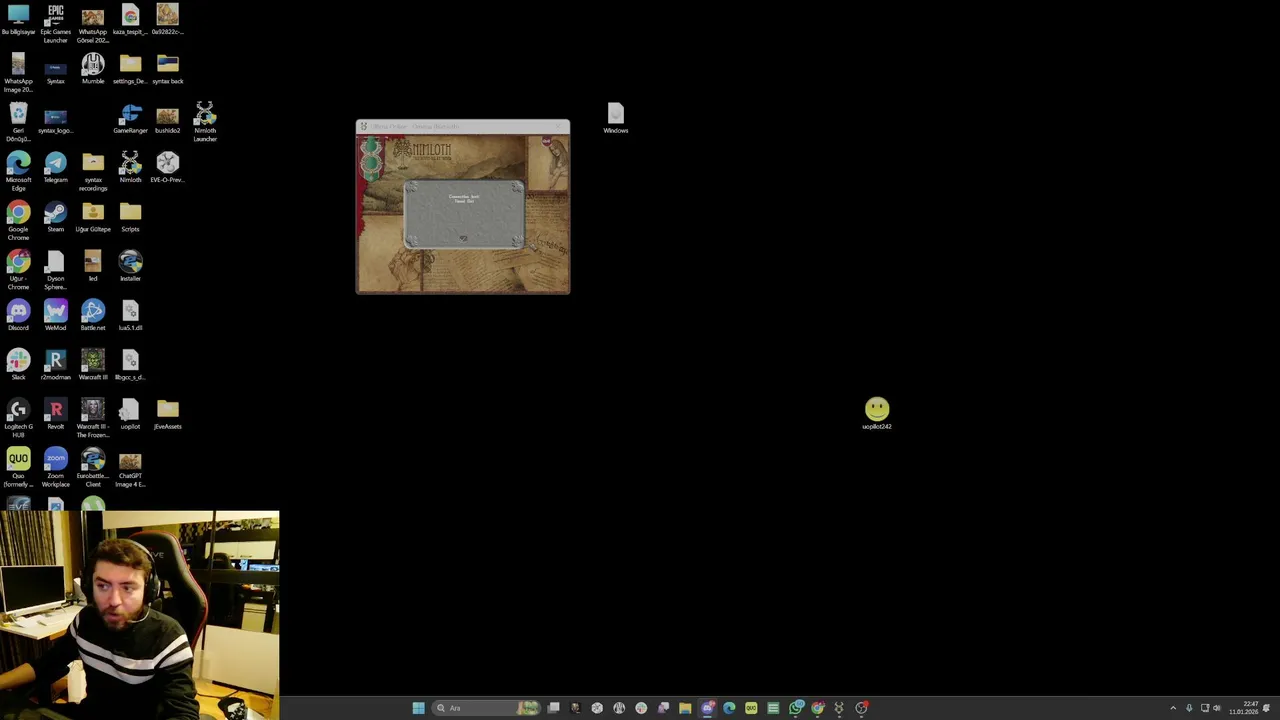Select the Dyson Sphere shortcut

(x=55, y=270)
